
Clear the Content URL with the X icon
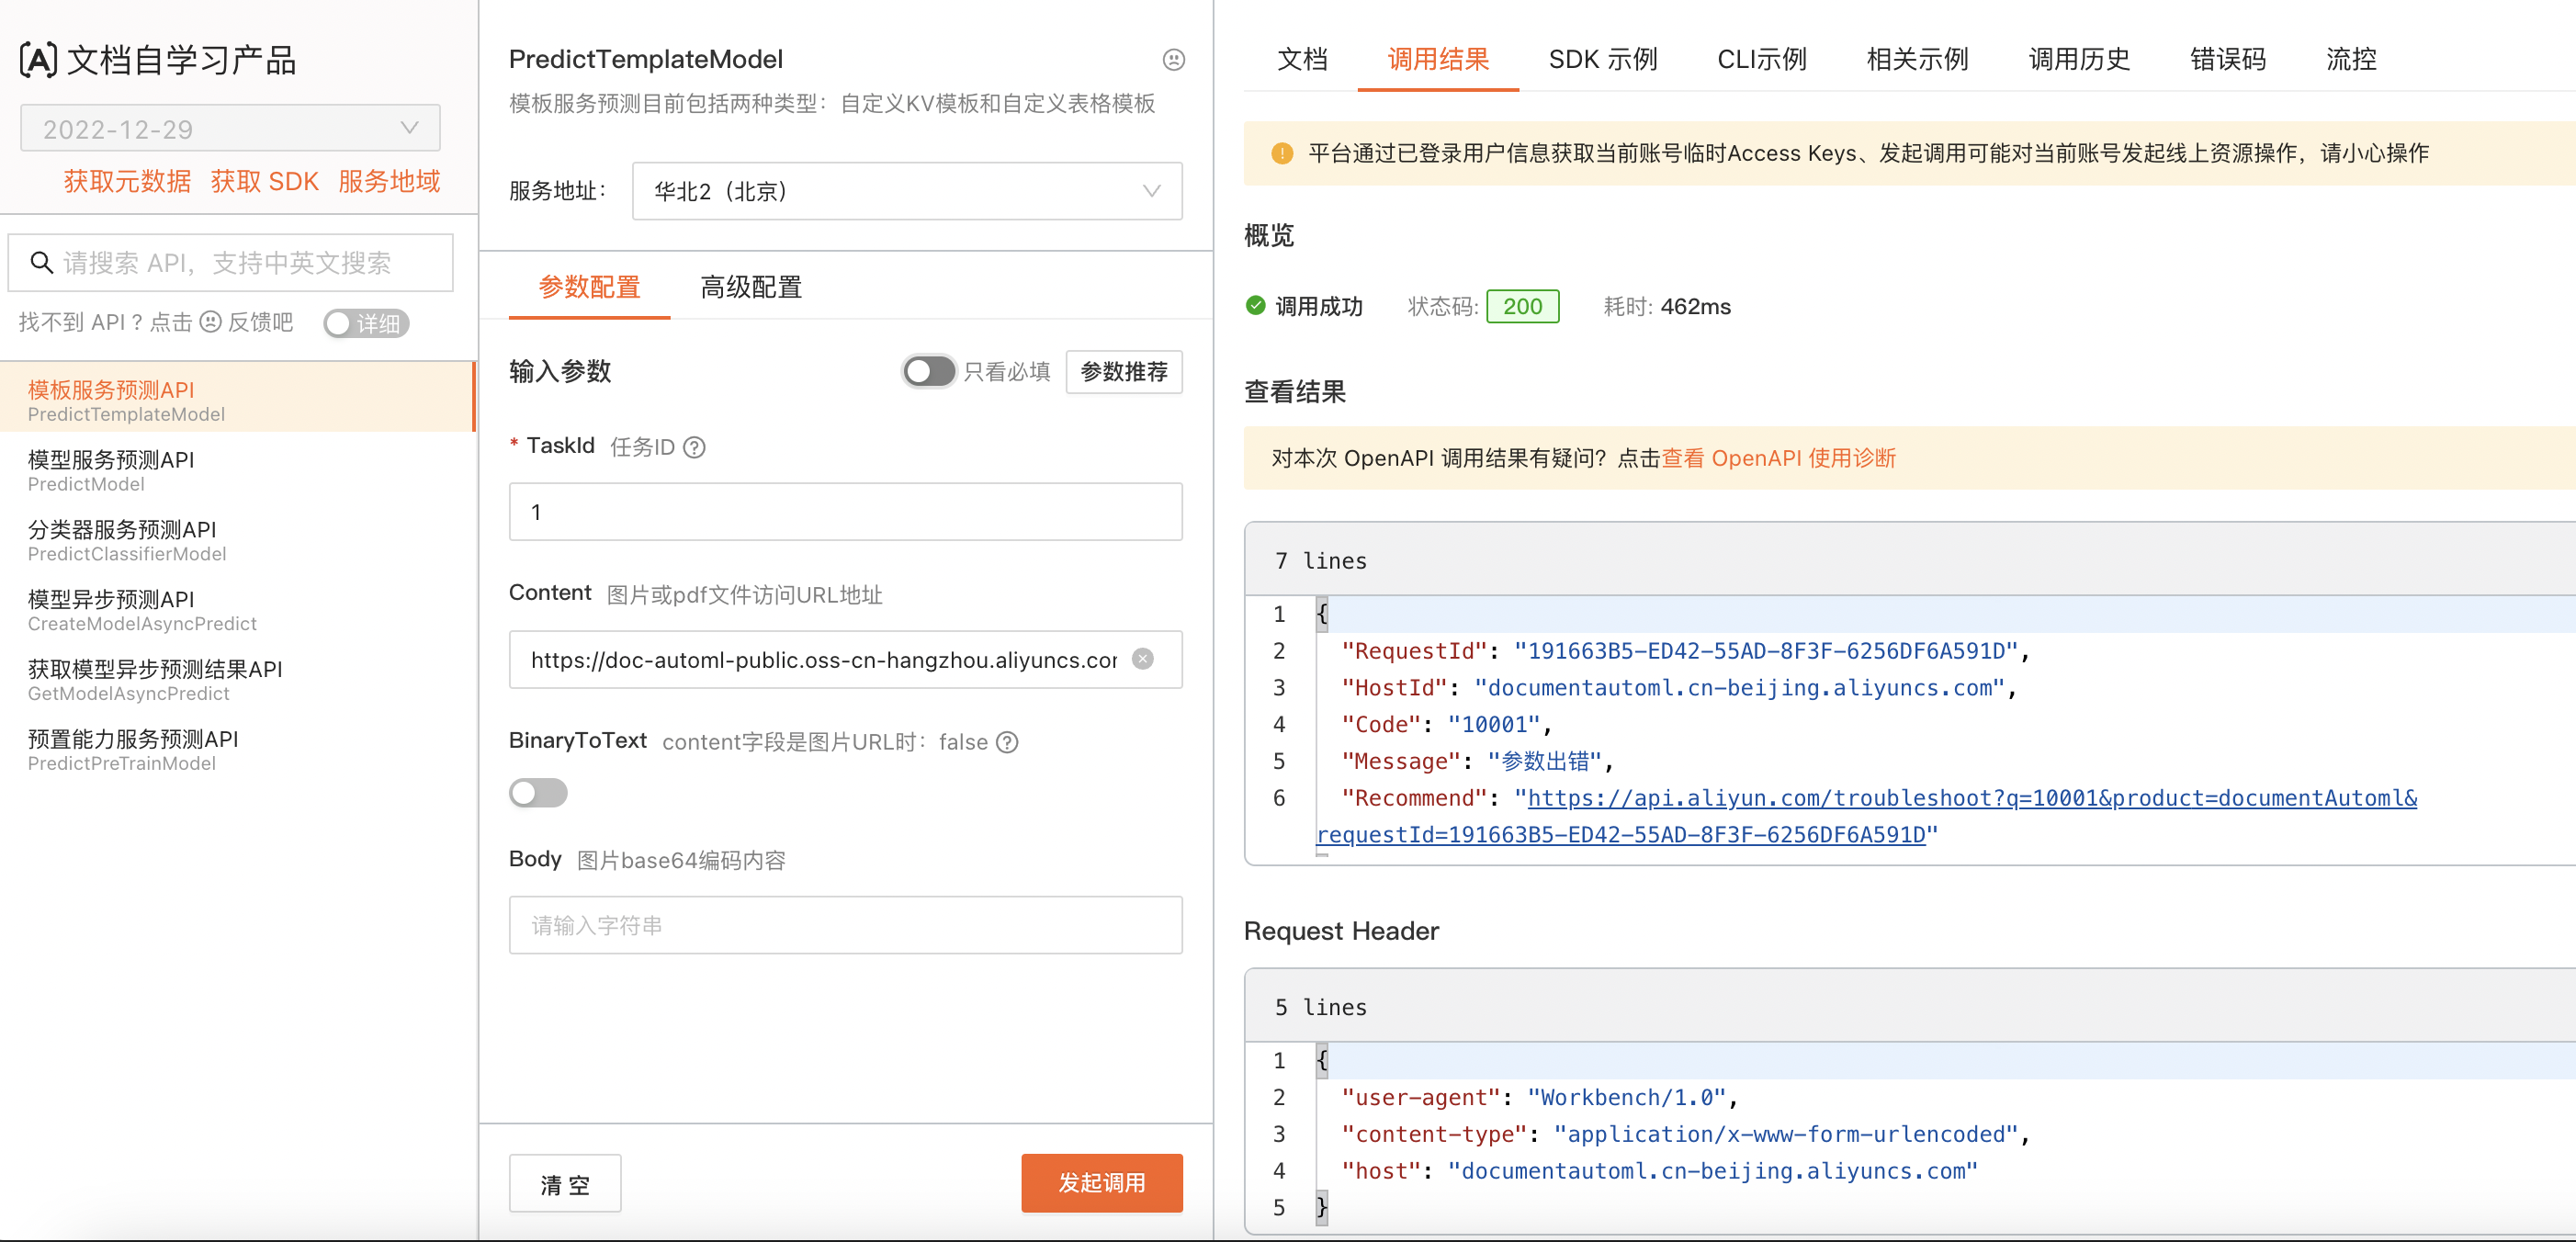tap(1143, 659)
